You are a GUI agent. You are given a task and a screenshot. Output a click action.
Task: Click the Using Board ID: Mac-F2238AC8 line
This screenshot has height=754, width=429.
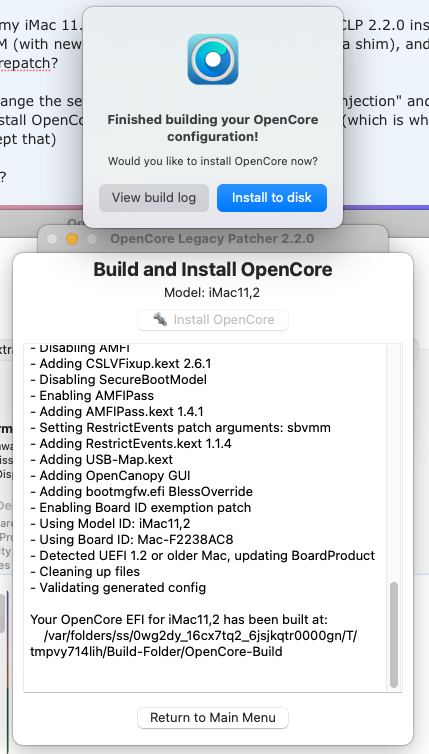(132, 540)
